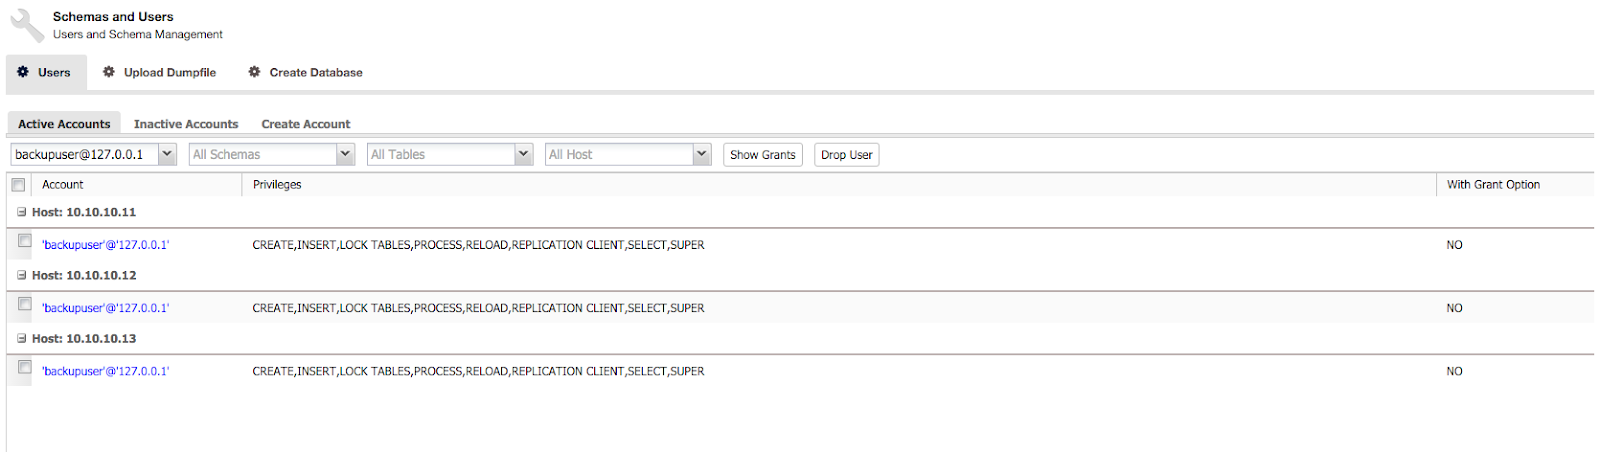Click the Users and Schema Management subtitle

[x=138, y=34]
